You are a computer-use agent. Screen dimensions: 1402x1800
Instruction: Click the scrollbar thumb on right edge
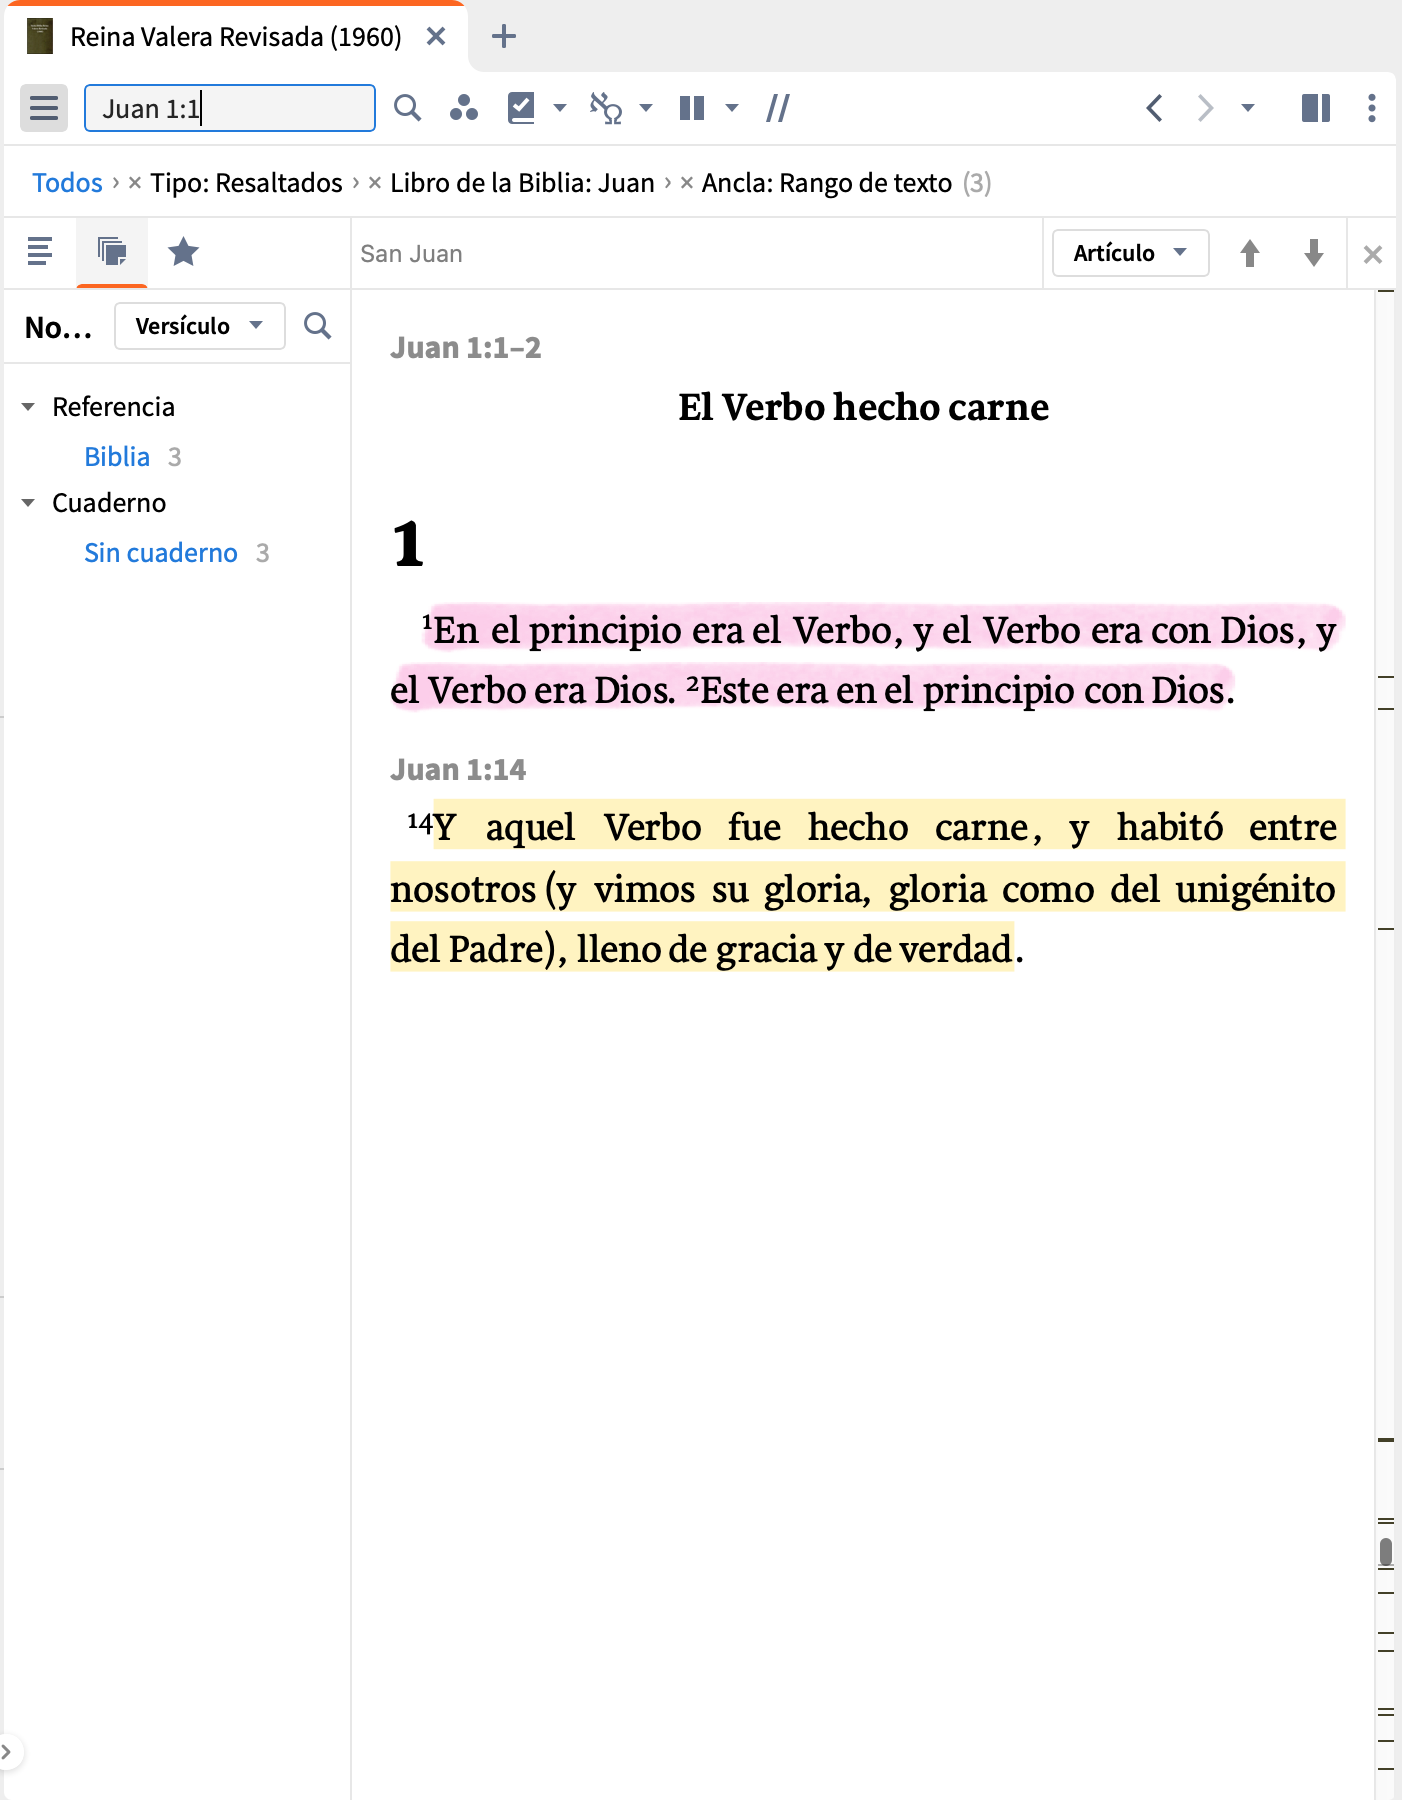[x=1386, y=1552]
